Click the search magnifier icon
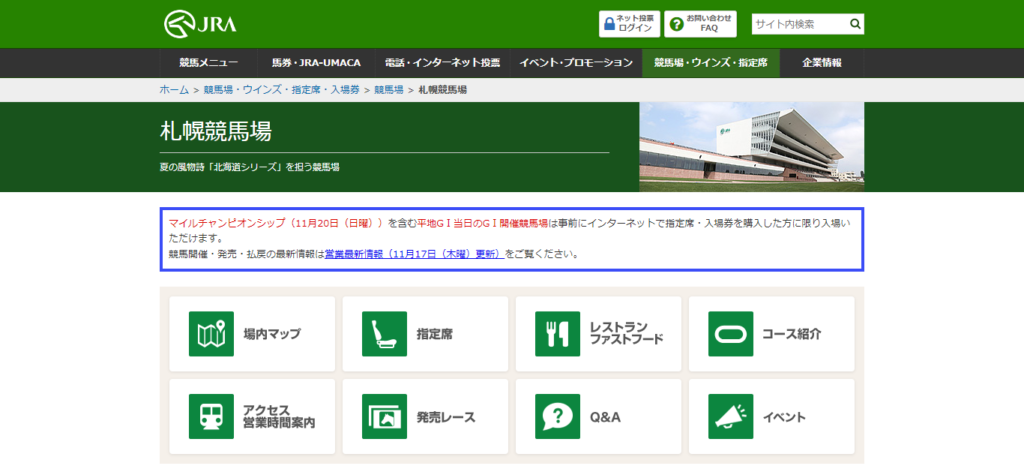Viewport: 1024px width, 469px height. pos(855,24)
